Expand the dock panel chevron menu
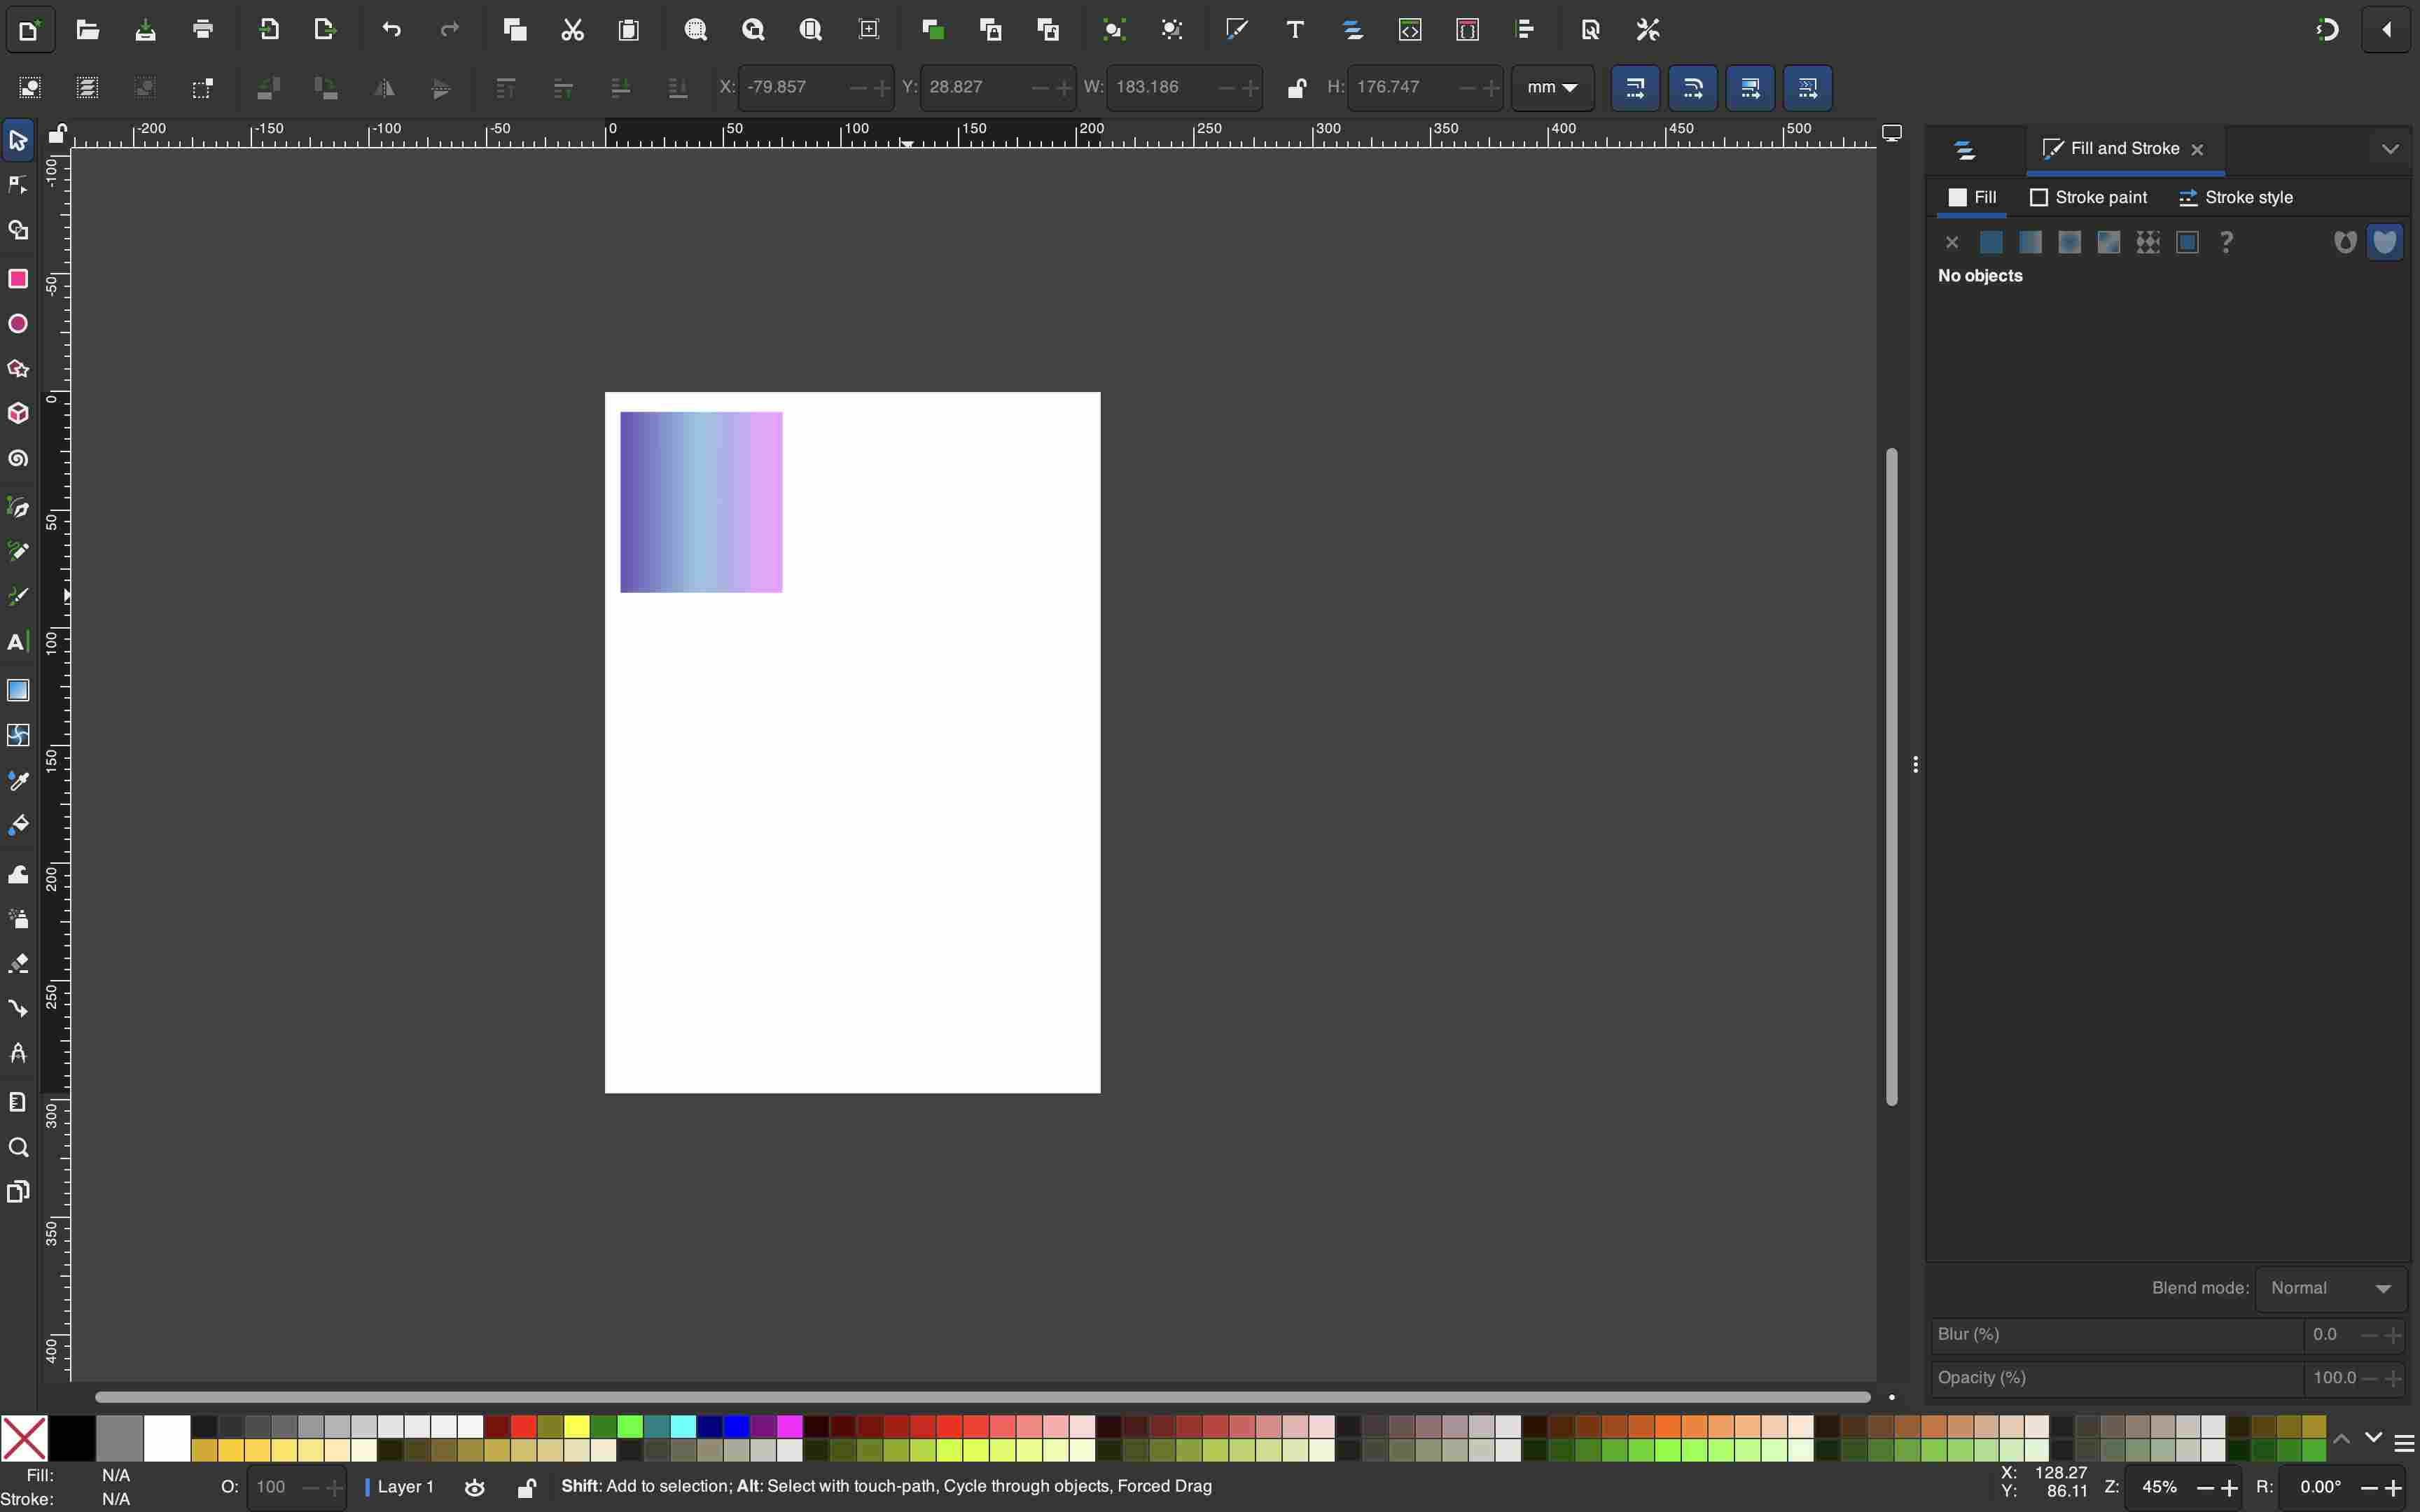Screen dimensions: 2420x1512 2390,149
